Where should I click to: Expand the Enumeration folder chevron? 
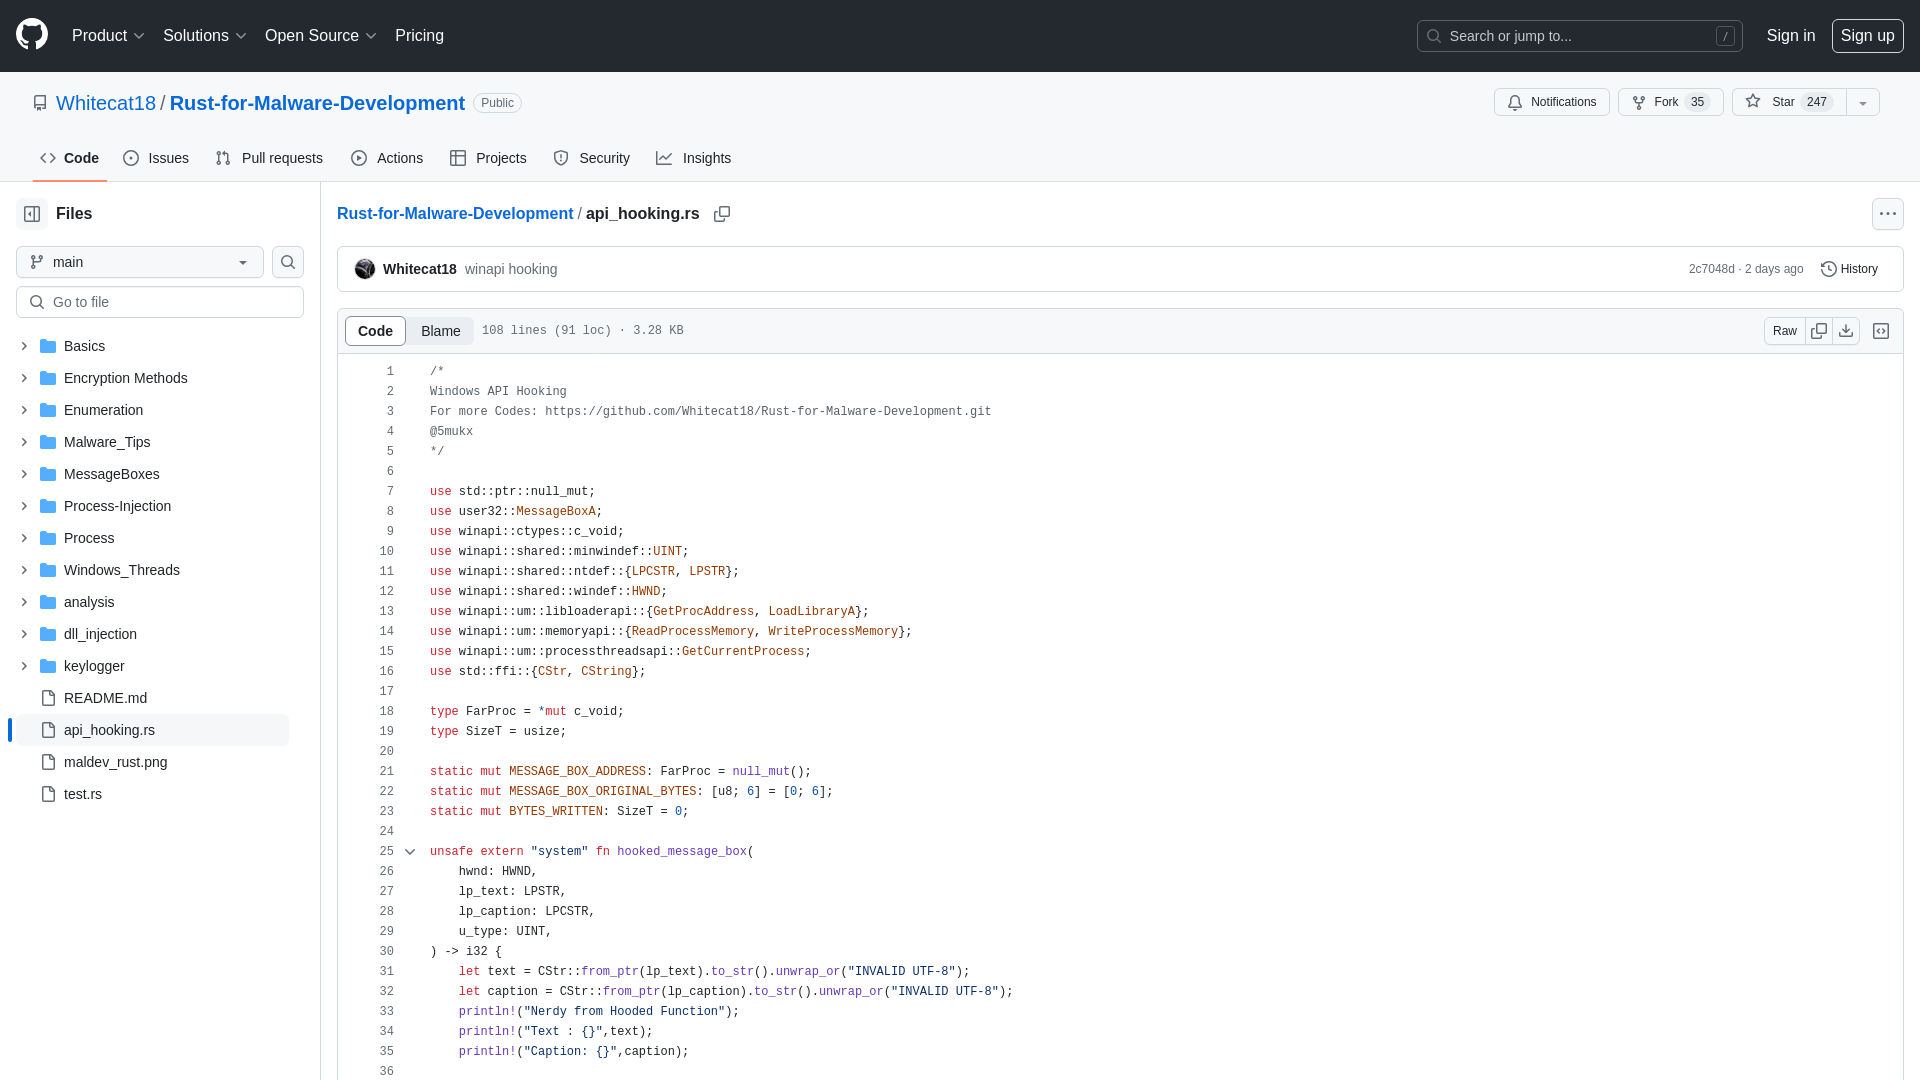[x=24, y=410]
